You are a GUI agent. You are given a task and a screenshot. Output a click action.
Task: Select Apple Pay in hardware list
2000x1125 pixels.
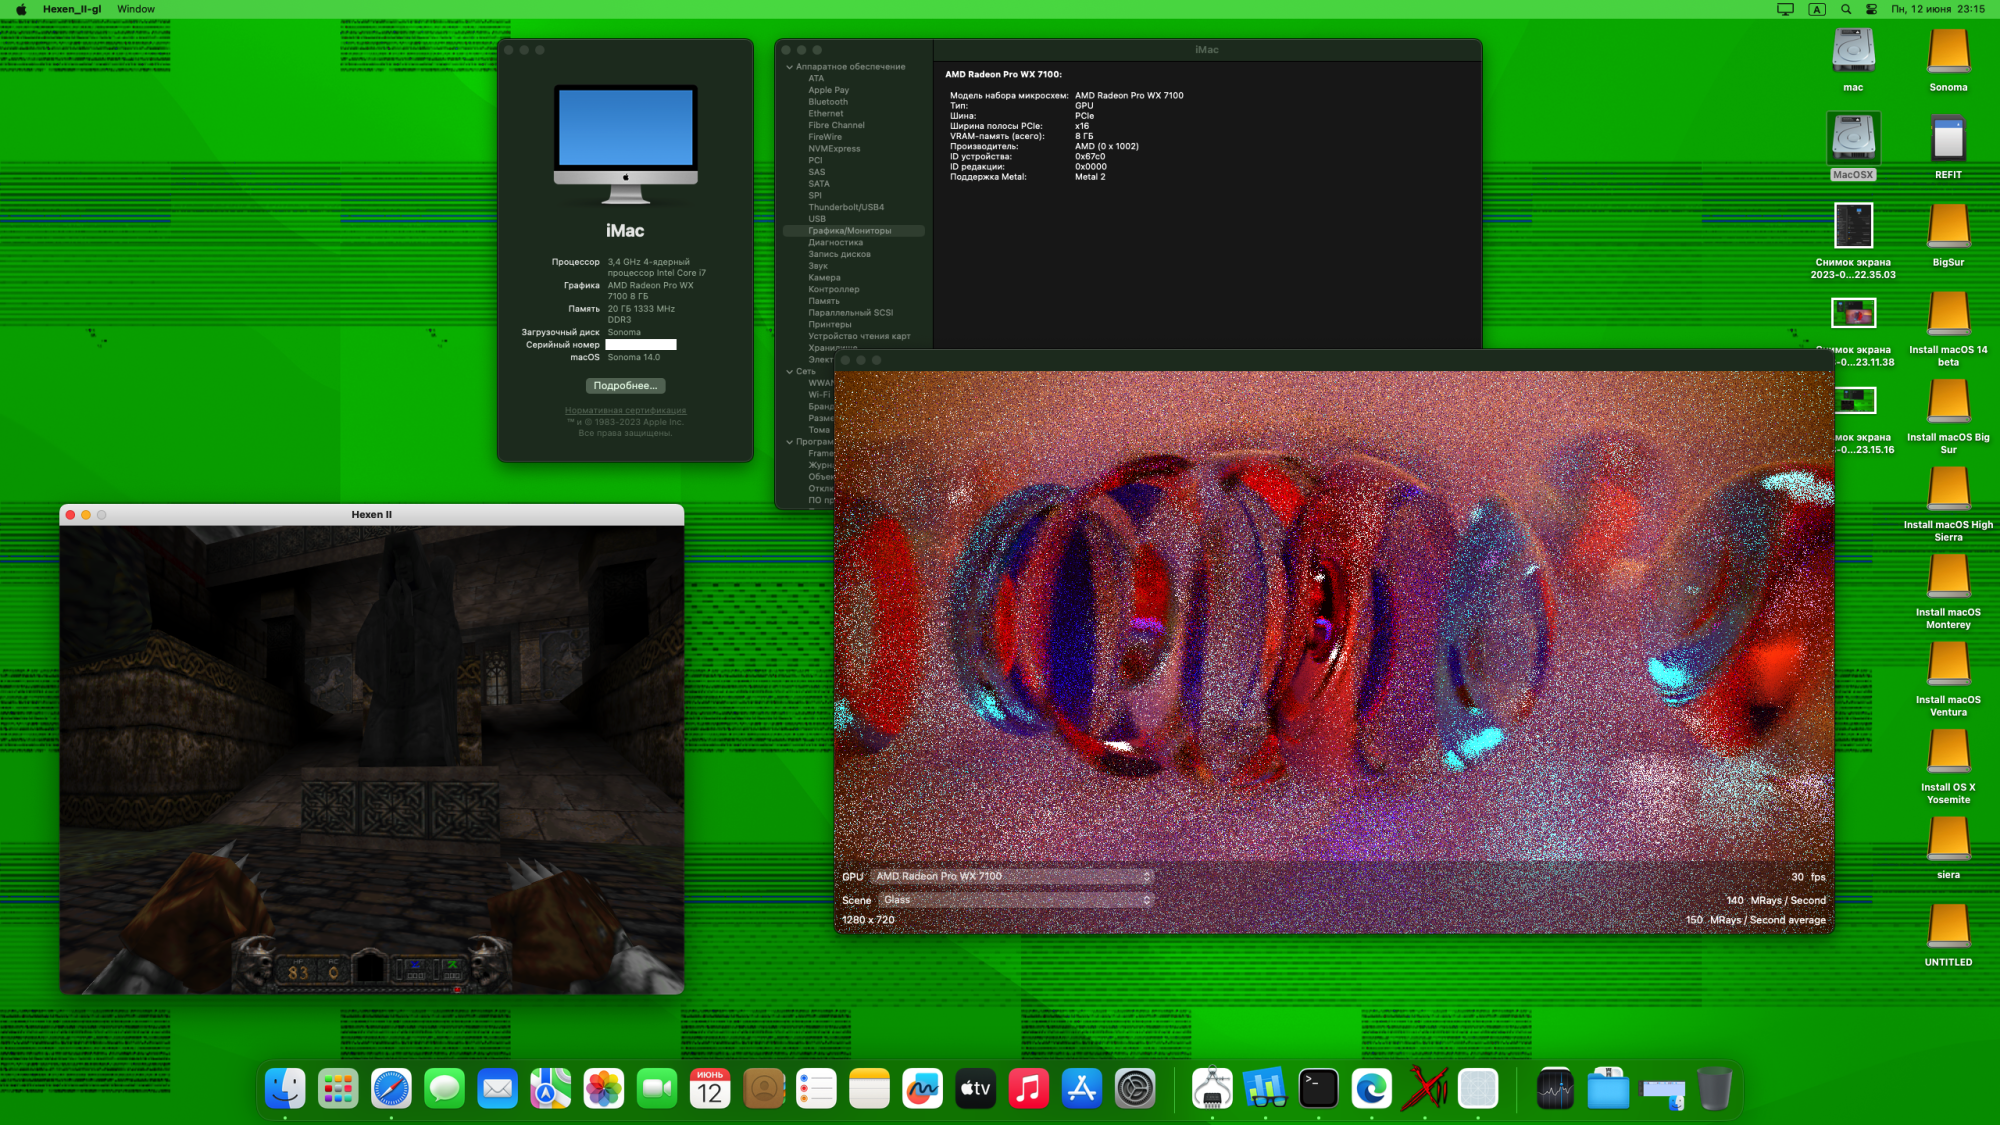point(829,90)
